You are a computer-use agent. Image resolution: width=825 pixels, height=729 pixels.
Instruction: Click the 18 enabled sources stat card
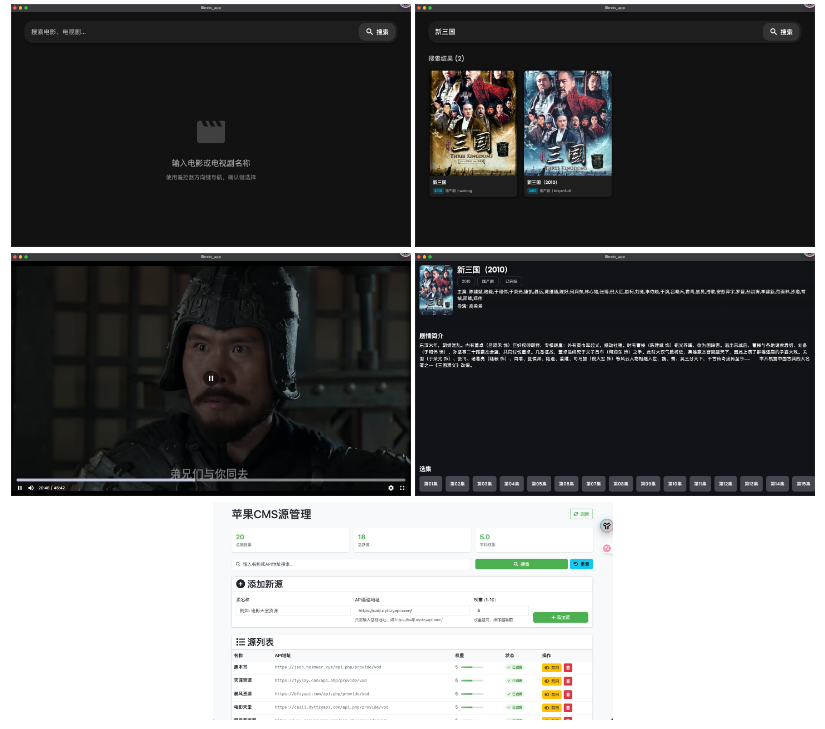[412, 540]
